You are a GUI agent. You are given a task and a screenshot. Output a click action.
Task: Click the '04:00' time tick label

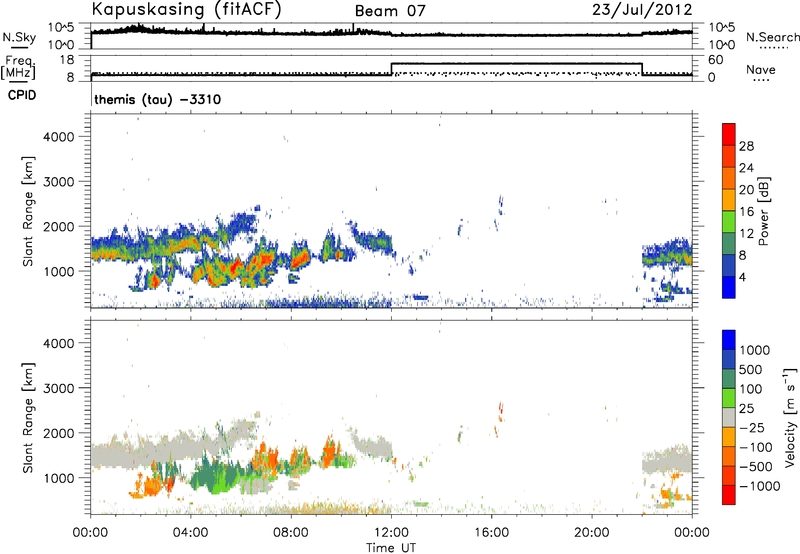pyautogui.click(x=190, y=533)
